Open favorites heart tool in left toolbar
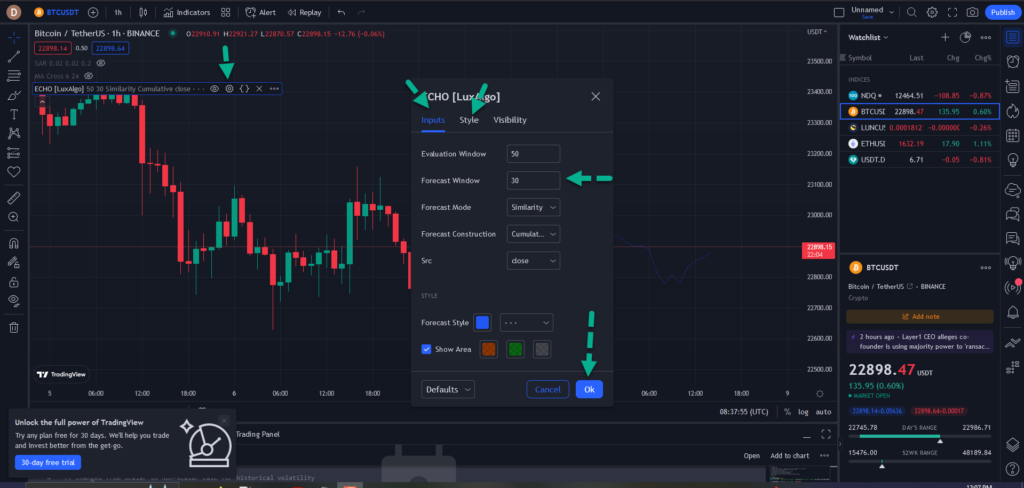 pyautogui.click(x=14, y=172)
